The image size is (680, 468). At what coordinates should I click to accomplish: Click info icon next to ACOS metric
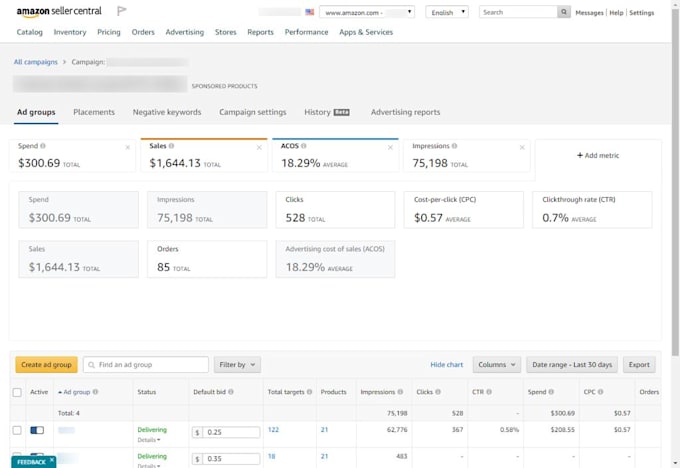coord(304,146)
